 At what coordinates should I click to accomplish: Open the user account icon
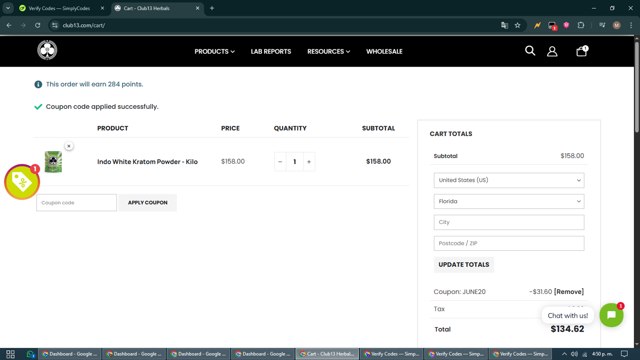click(x=552, y=51)
